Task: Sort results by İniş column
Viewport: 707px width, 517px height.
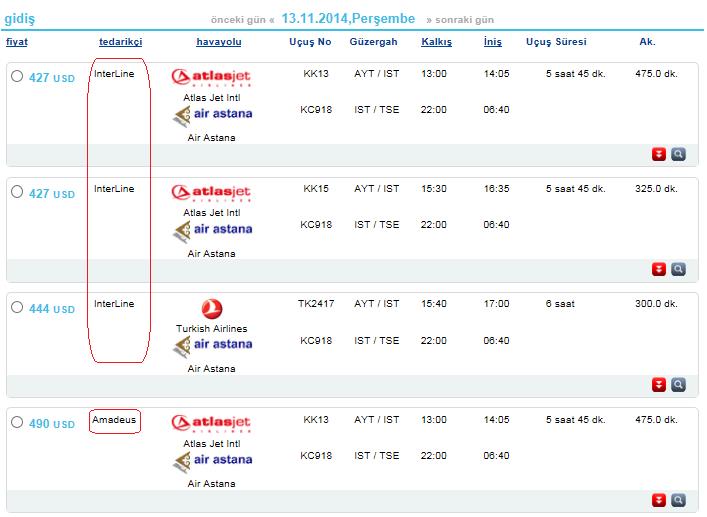Action: pos(492,41)
